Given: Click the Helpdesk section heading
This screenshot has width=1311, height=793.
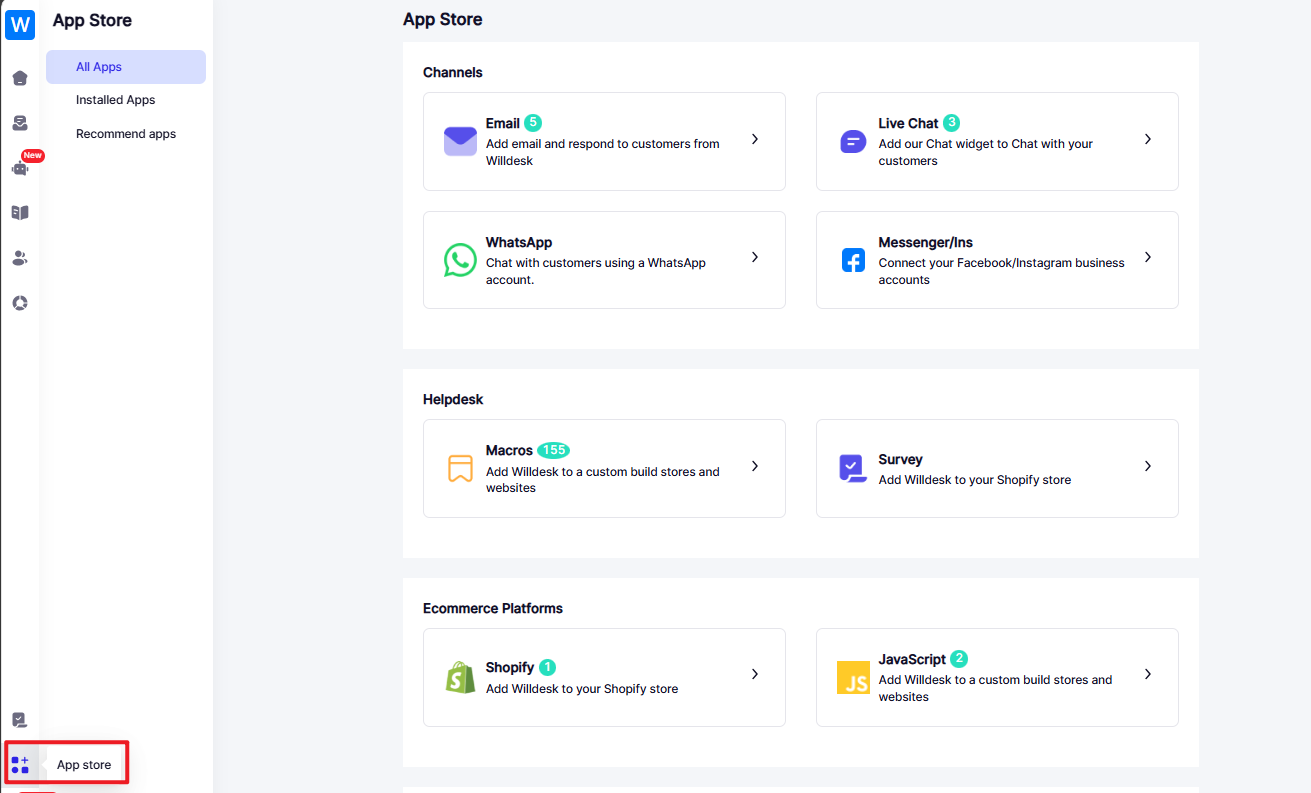Looking at the screenshot, I should point(453,399).
